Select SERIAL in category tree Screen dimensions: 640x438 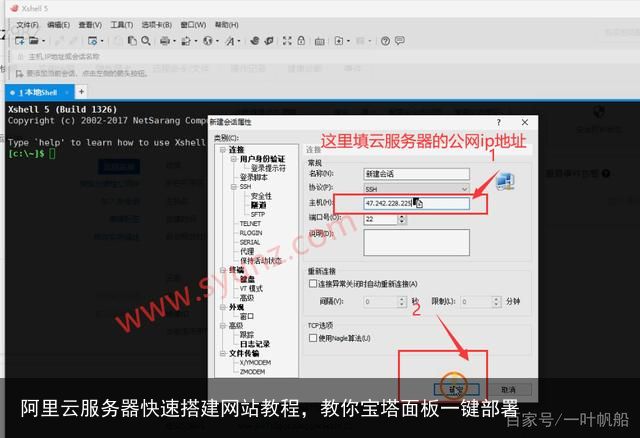(250, 242)
